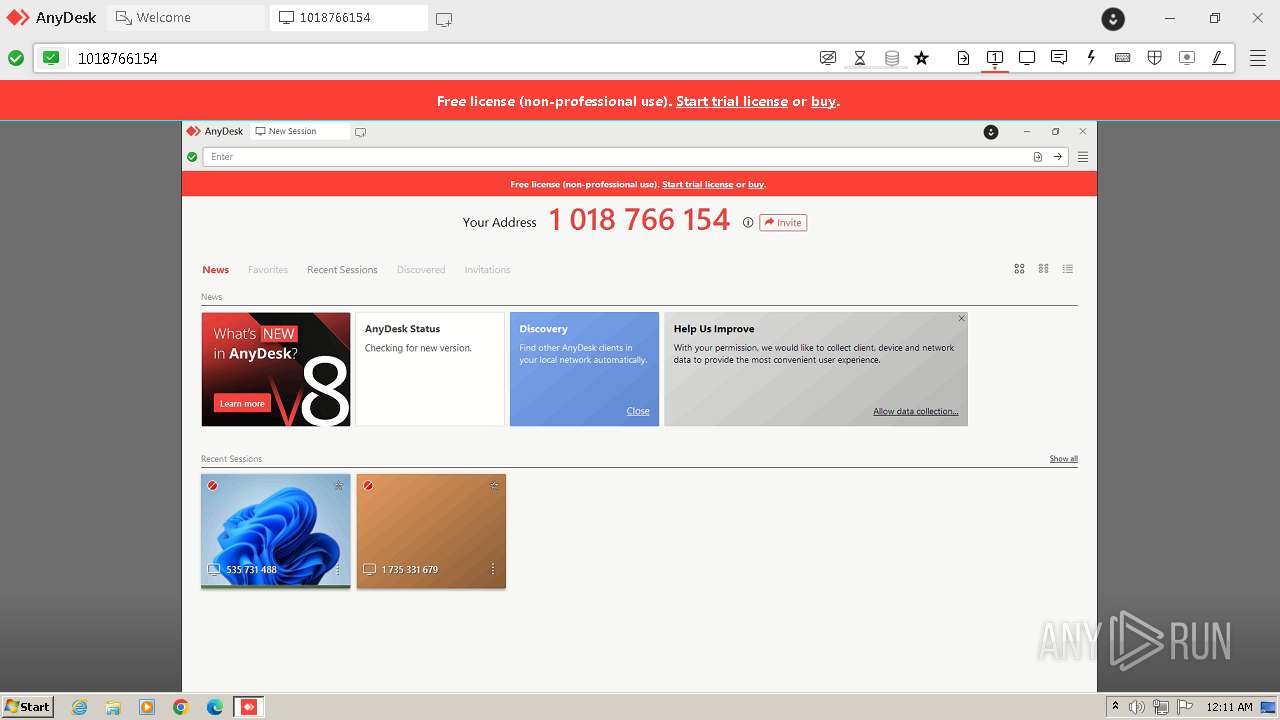The image size is (1280, 720).
Task: Select list view icon
Action: (1068, 269)
